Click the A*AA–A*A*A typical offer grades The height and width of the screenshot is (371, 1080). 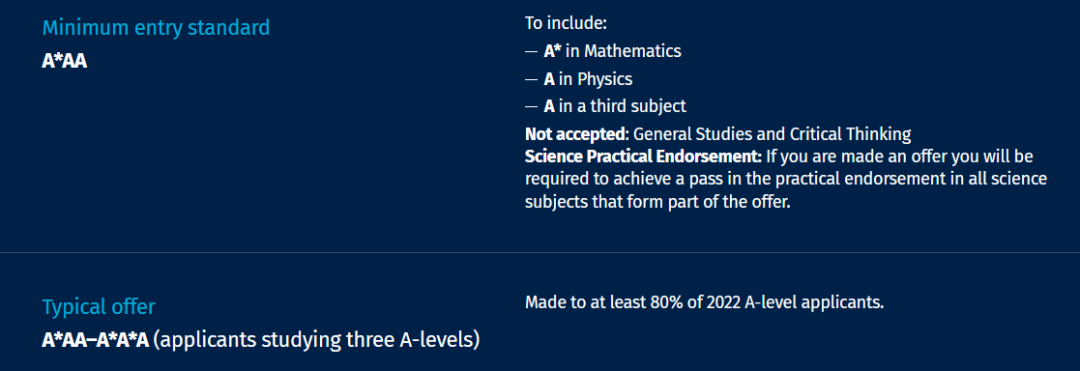click(95, 340)
